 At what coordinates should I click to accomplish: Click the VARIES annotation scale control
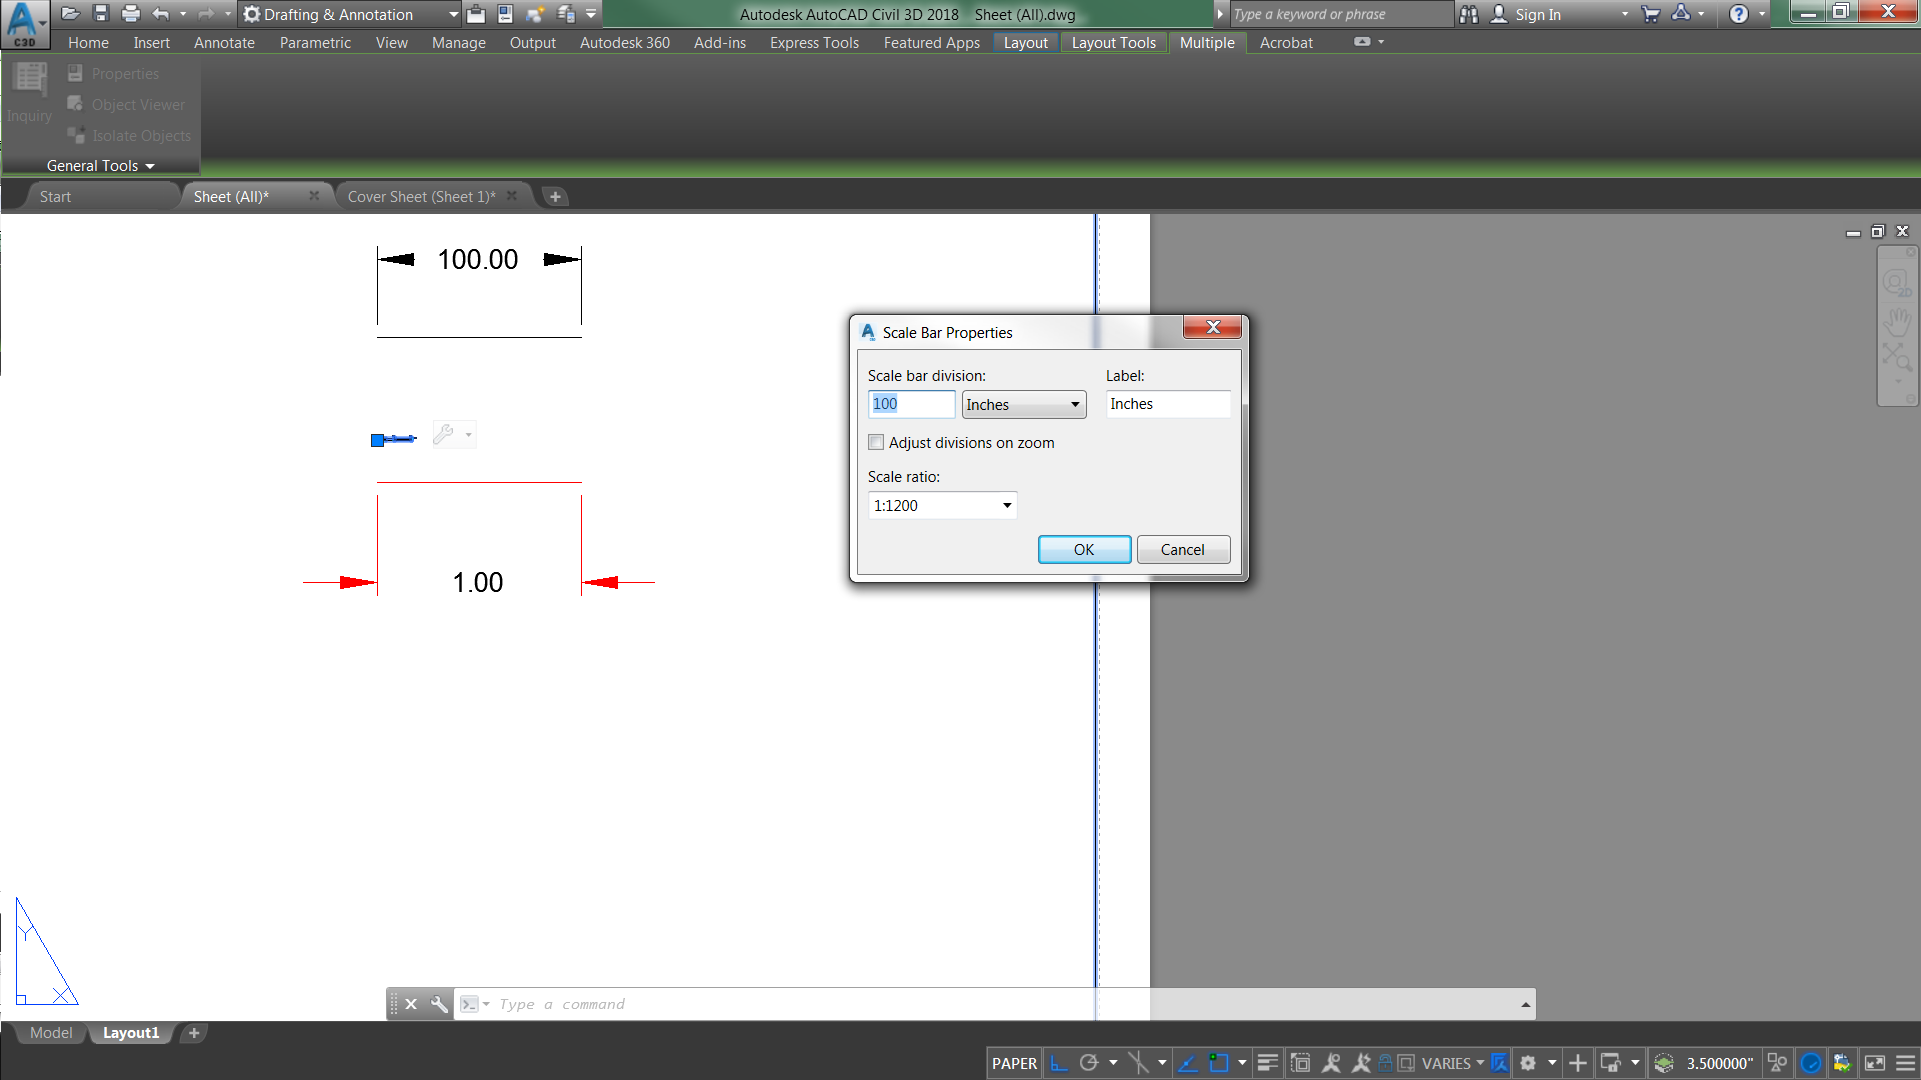click(x=1447, y=1063)
